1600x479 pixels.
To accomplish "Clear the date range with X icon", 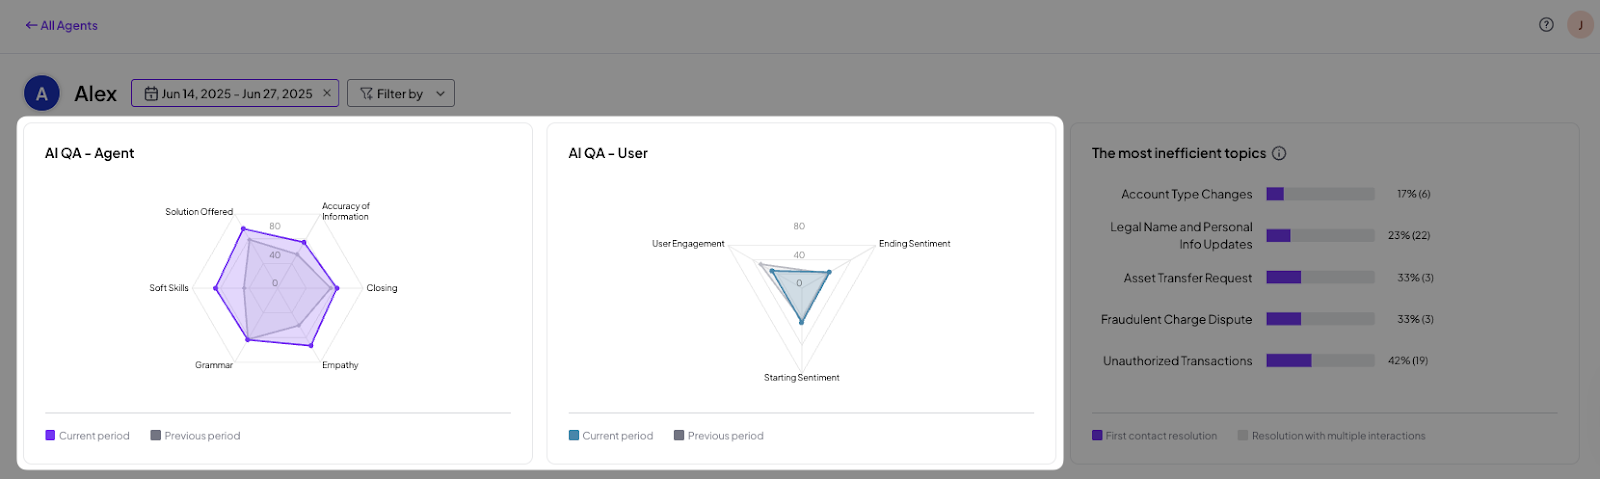I will pyautogui.click(x=326, y=93).
